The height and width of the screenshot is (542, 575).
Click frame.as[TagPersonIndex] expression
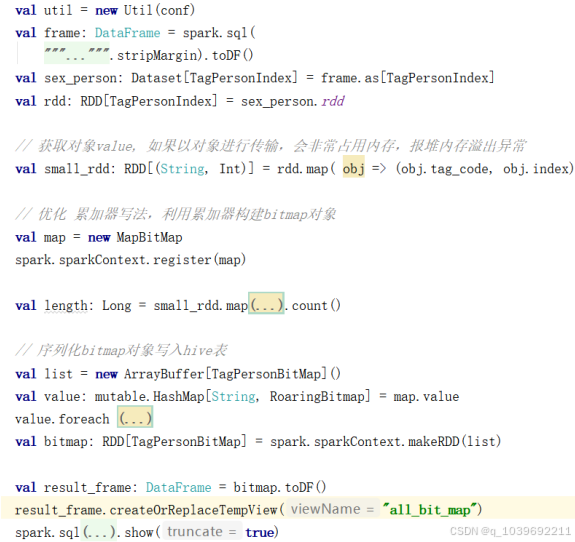tap(407, 78)
